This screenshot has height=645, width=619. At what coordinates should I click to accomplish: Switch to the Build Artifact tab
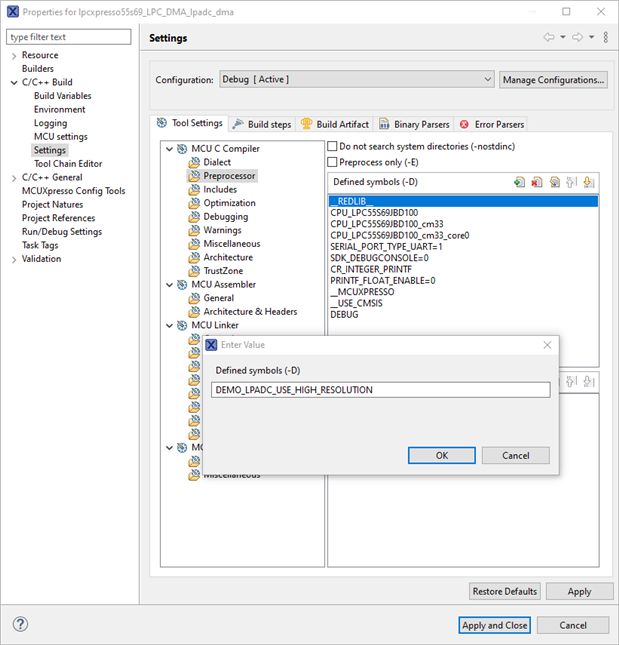(334, 124)
